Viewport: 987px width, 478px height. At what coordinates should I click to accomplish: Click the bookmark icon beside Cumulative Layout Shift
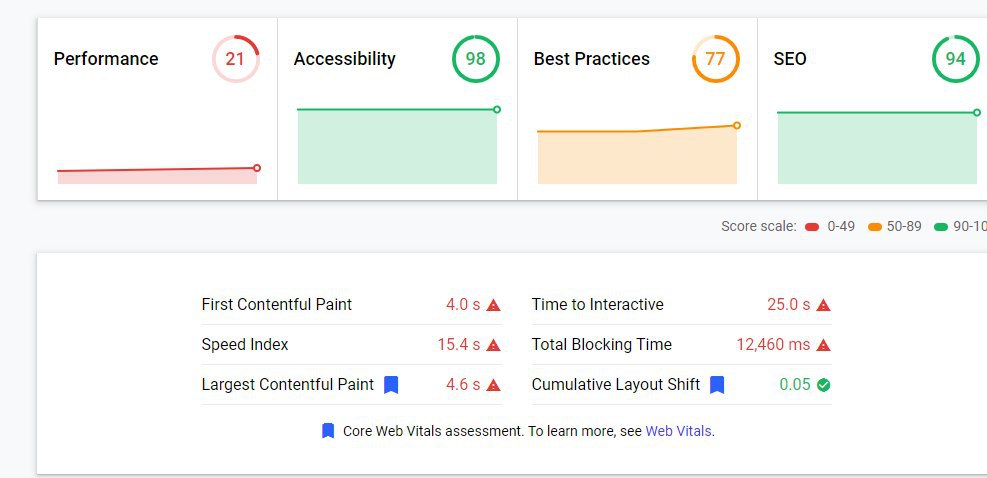pyautogui.click(x=717, y=384)
